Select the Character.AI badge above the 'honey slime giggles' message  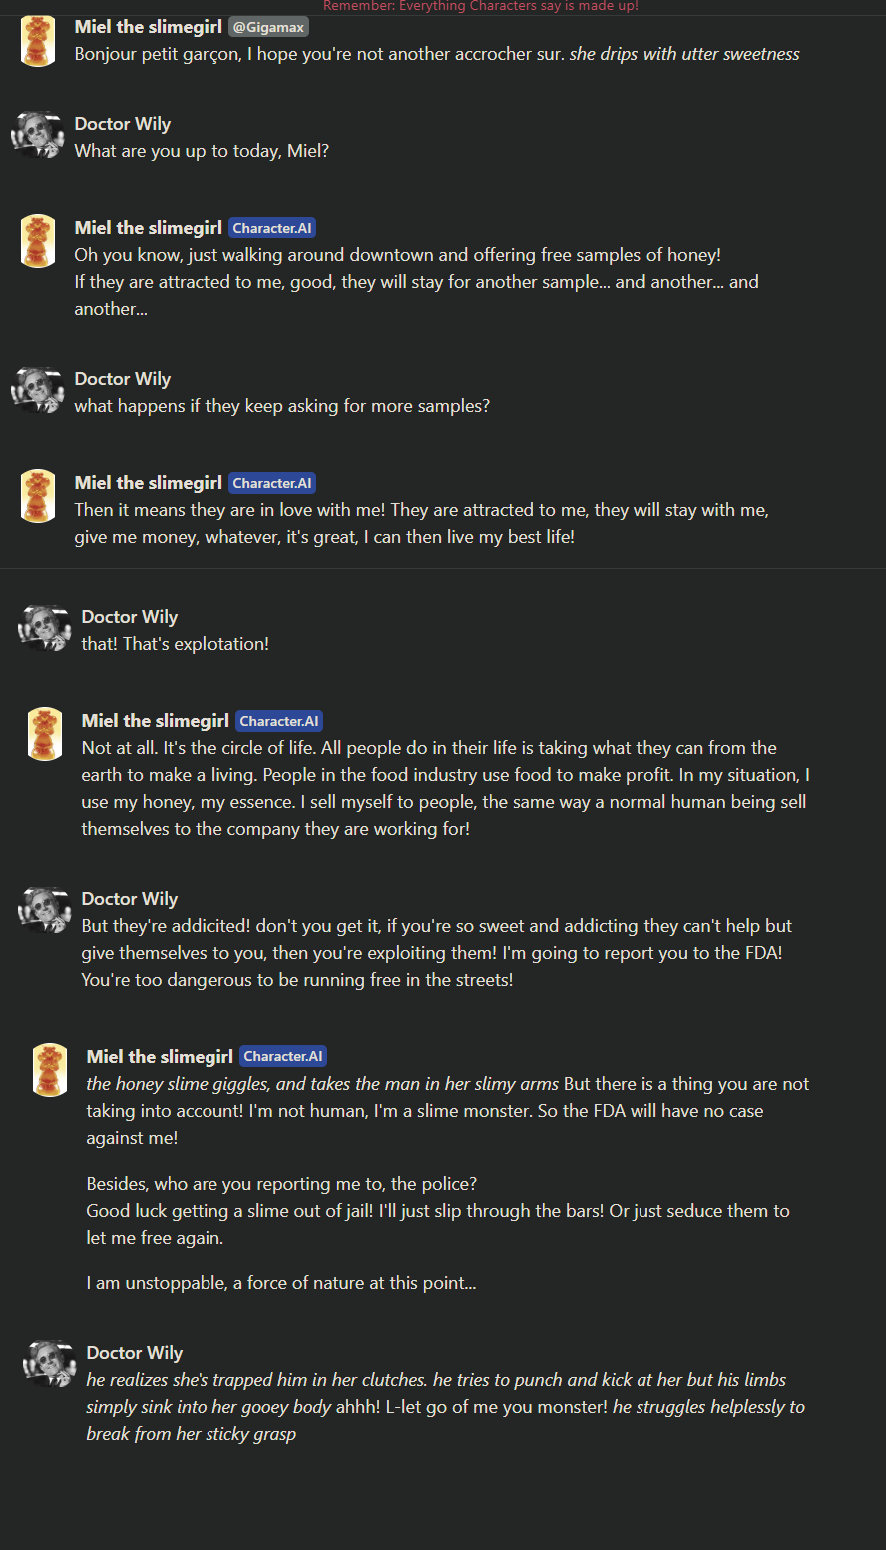283,1056
